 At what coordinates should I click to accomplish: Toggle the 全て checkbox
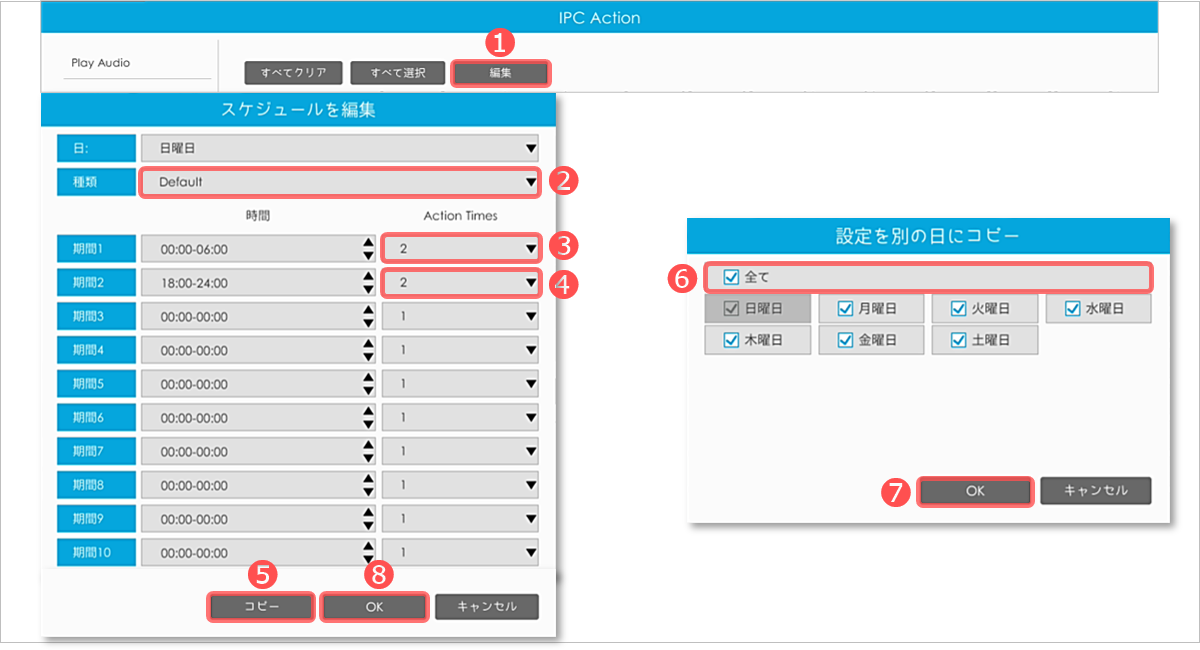(731, 276)
